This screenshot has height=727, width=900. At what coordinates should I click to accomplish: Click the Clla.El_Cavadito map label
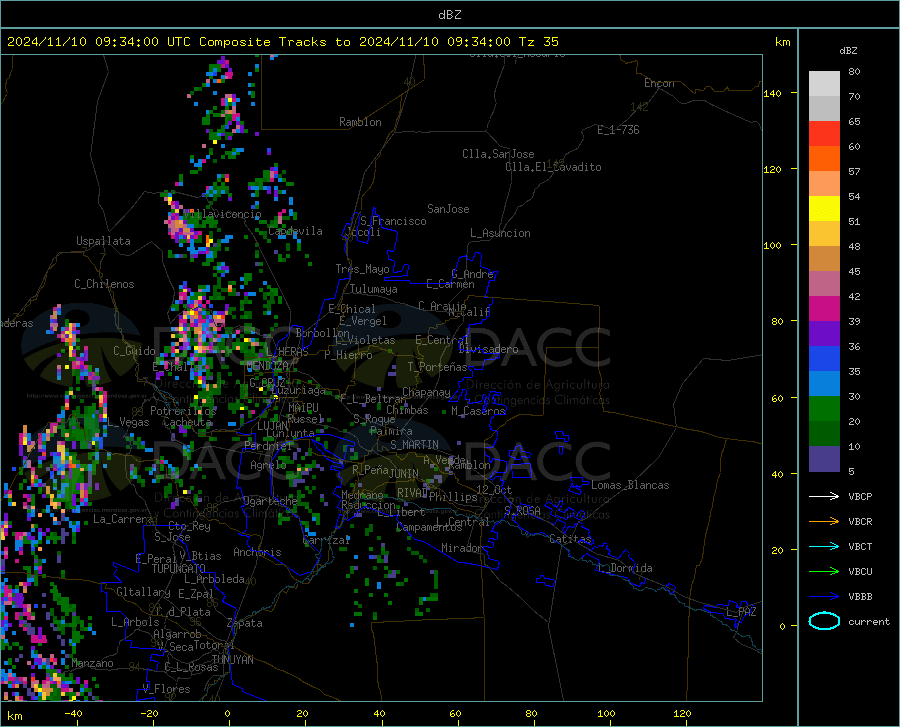(x=553, y=167)
